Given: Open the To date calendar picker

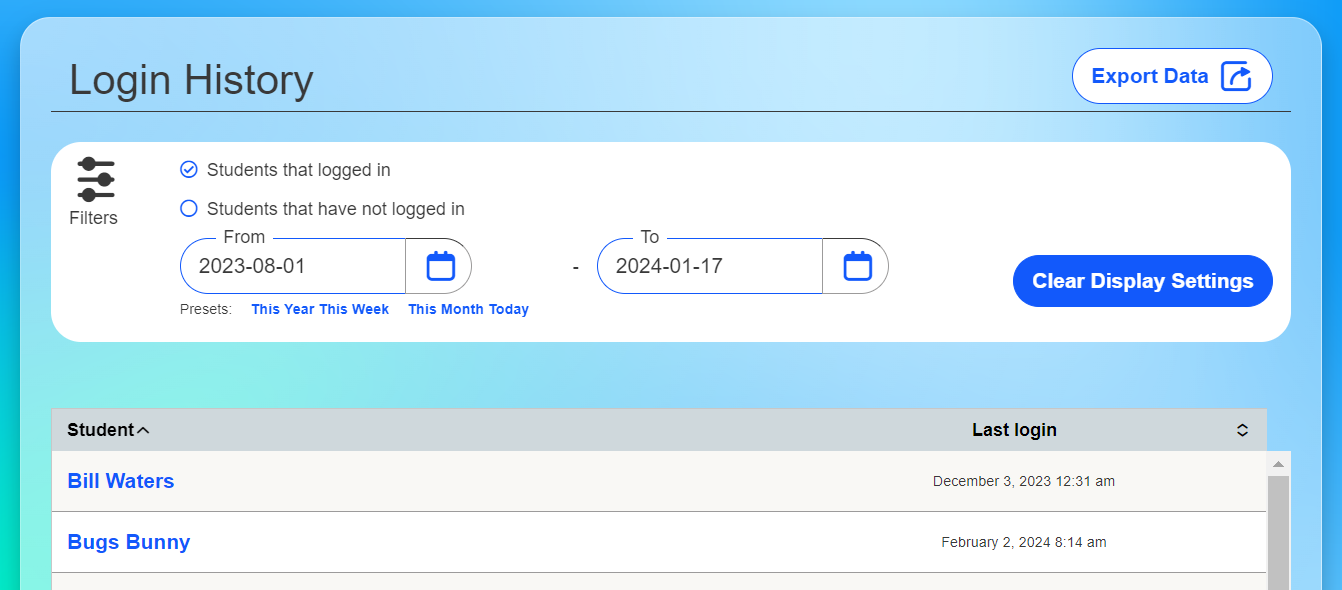Looking at the screenshot, I should tap(857, 266).
